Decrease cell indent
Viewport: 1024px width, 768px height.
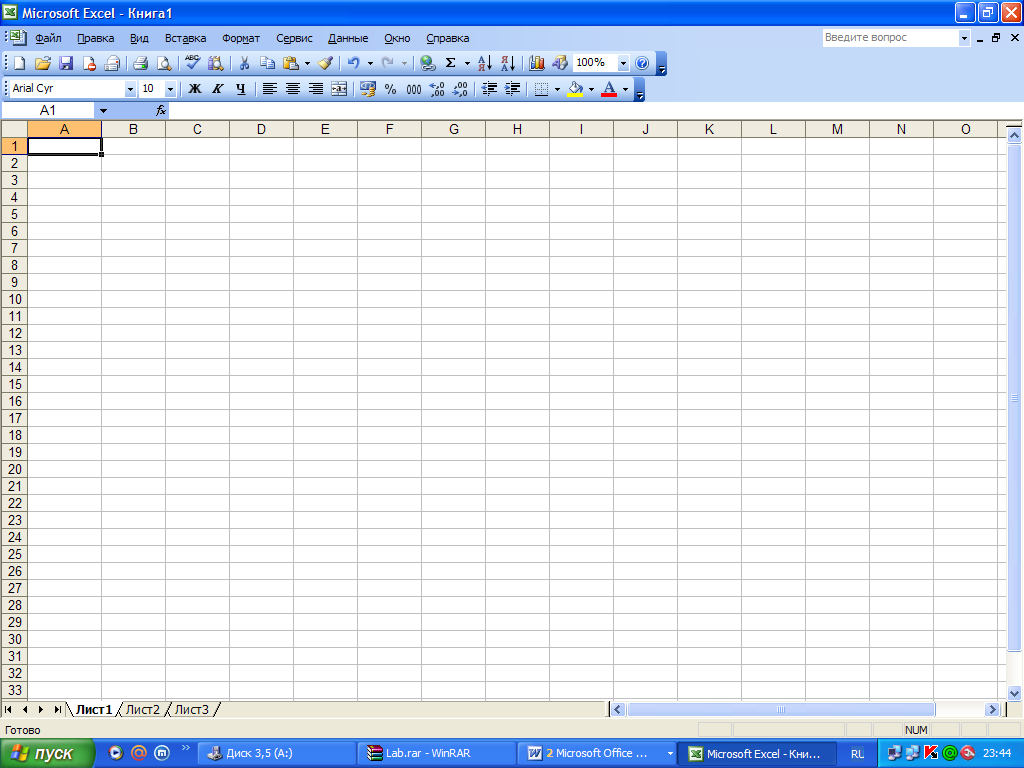pos(489,89)
